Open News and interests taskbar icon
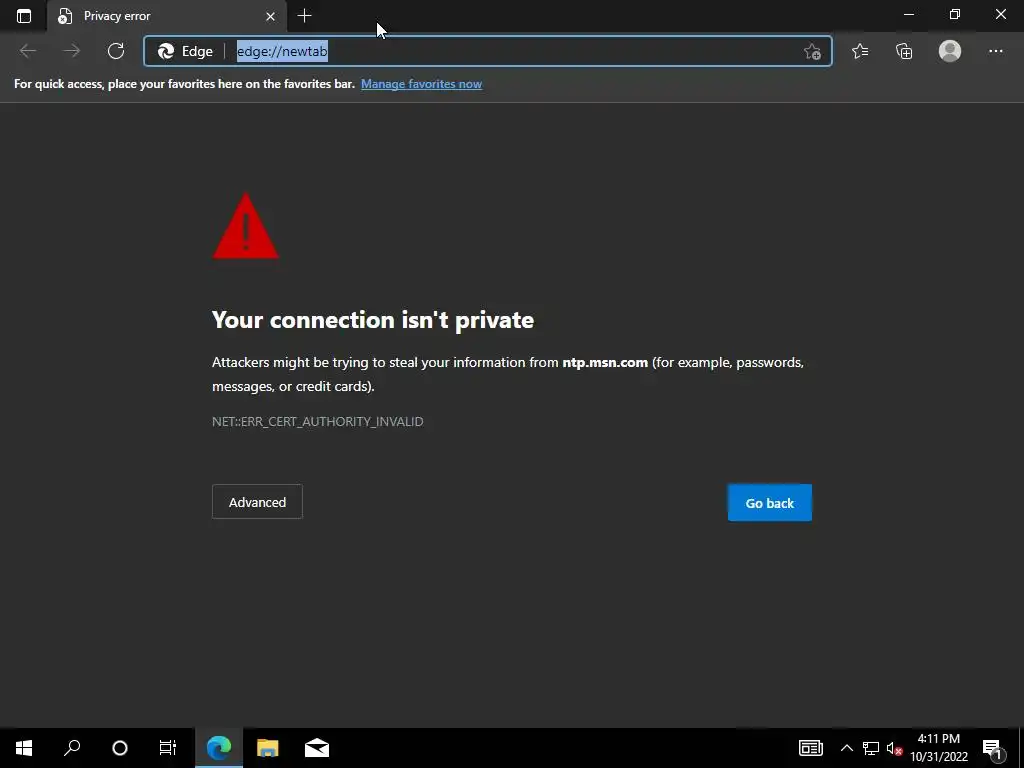1024x768 pixels. pos(810,748)
